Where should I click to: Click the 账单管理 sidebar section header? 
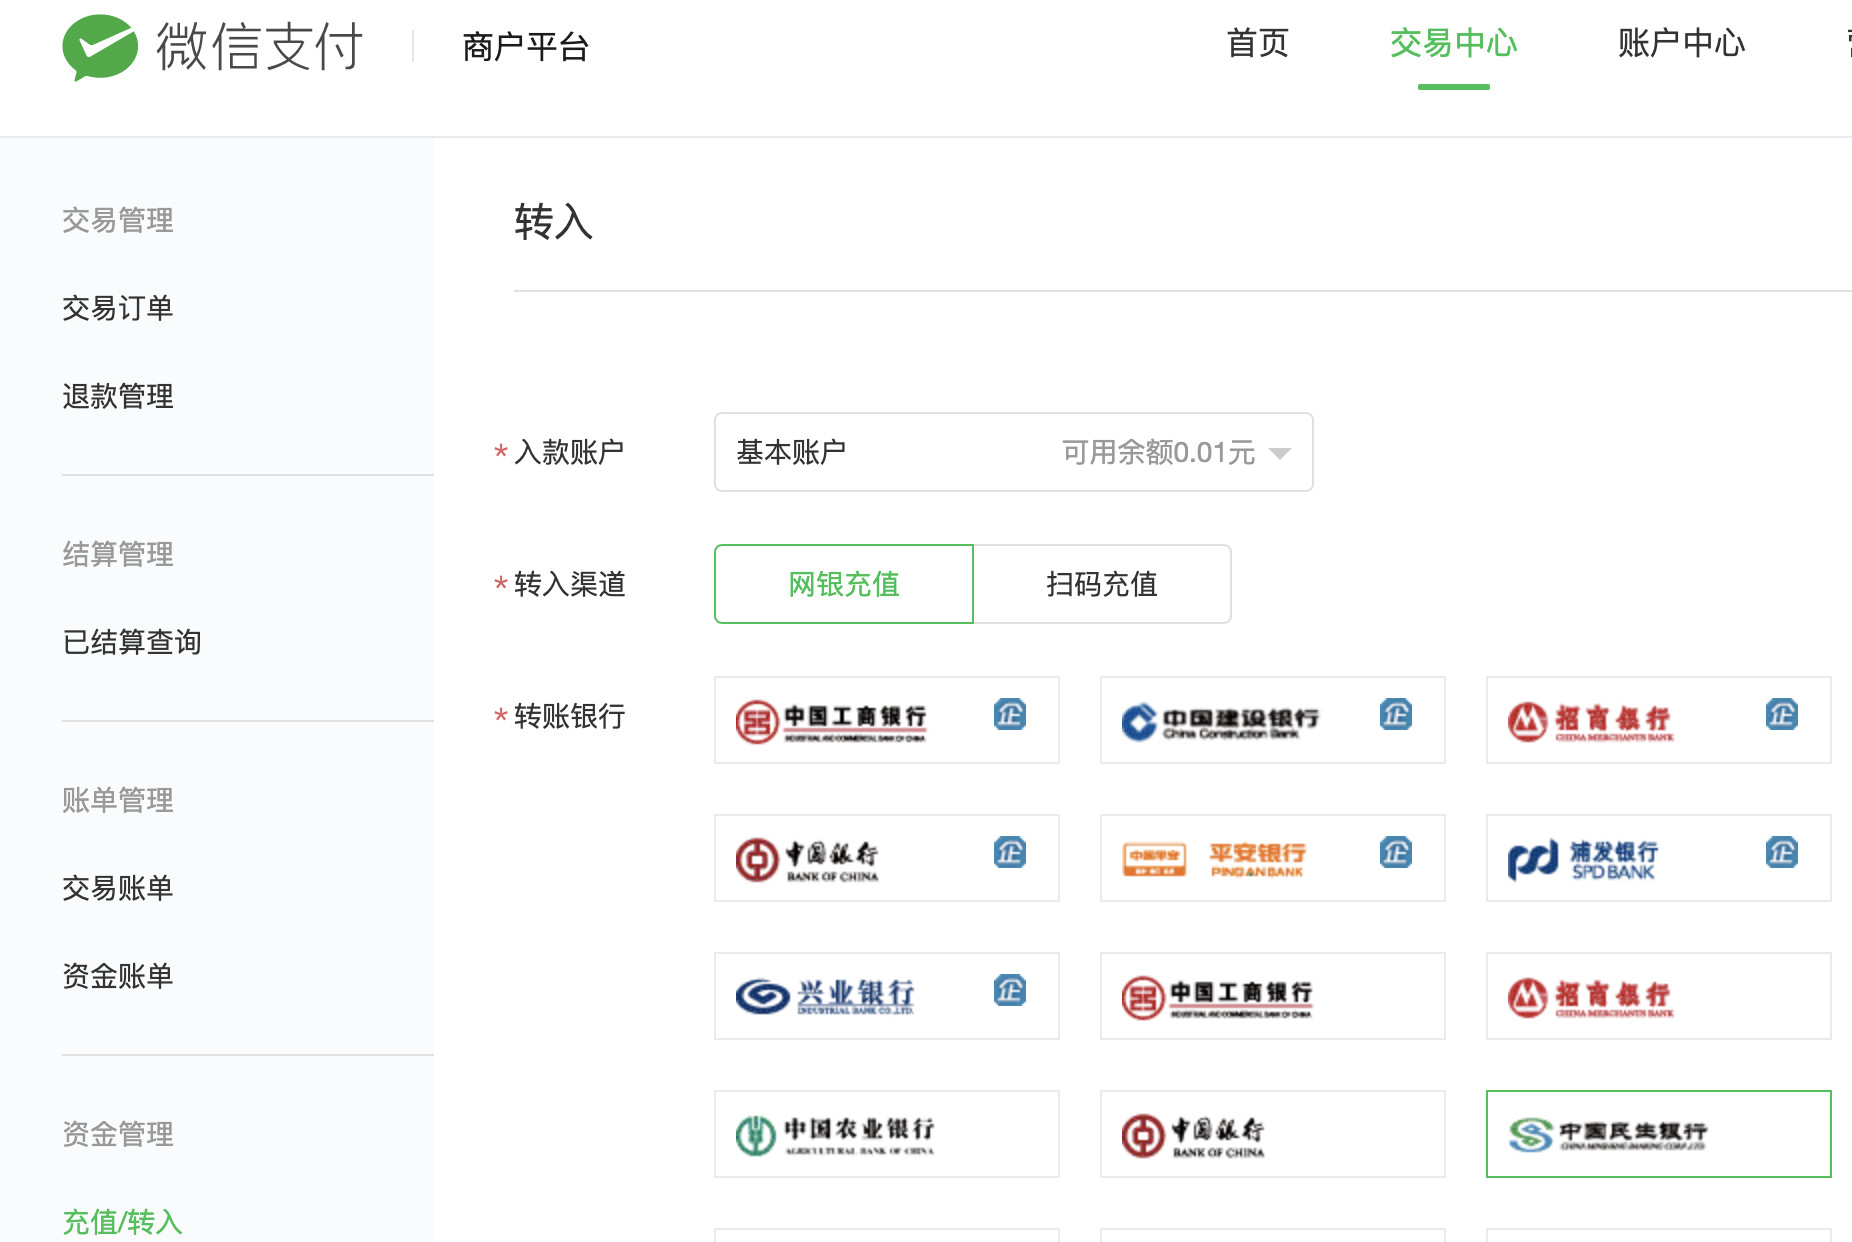(118, 800)
